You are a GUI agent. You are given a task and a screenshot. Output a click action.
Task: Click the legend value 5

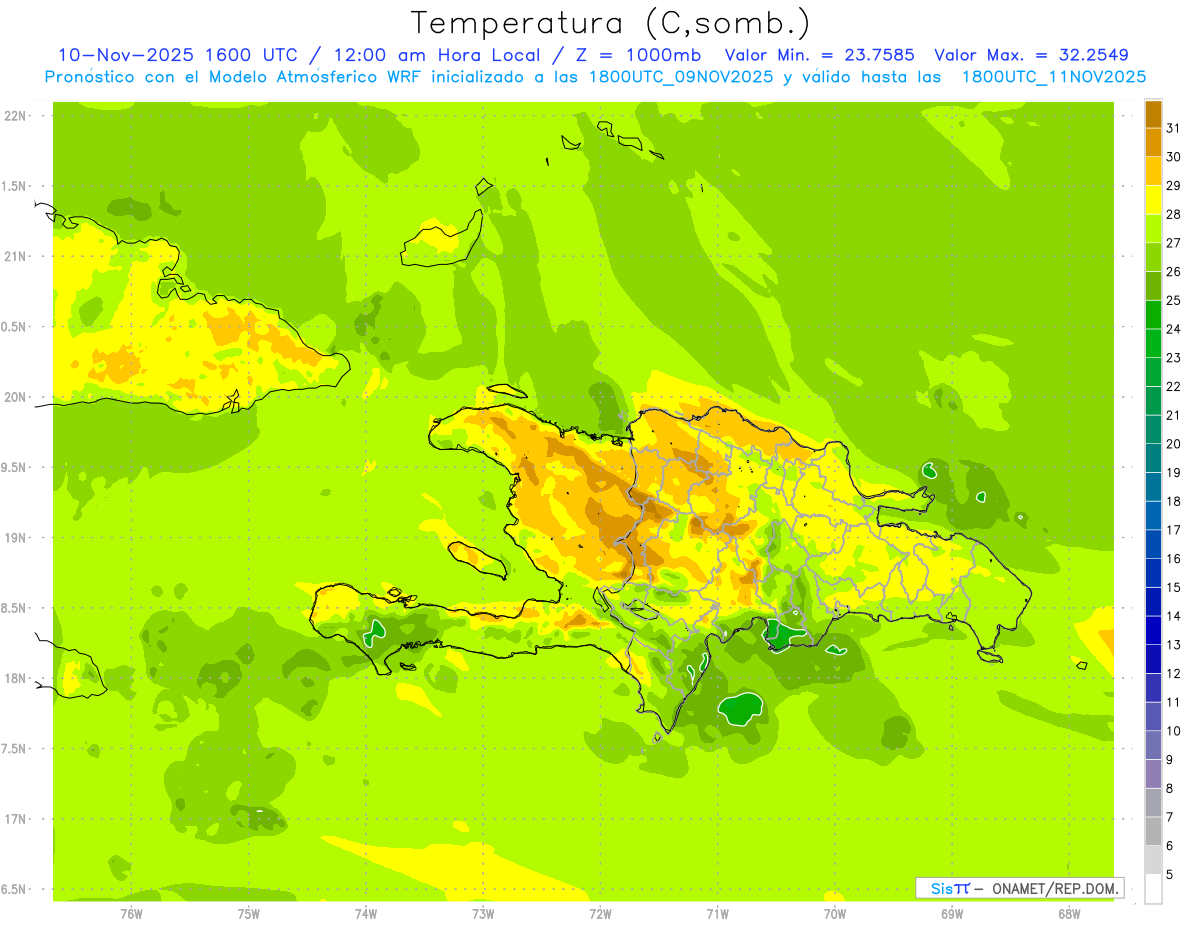(1171, 875)
